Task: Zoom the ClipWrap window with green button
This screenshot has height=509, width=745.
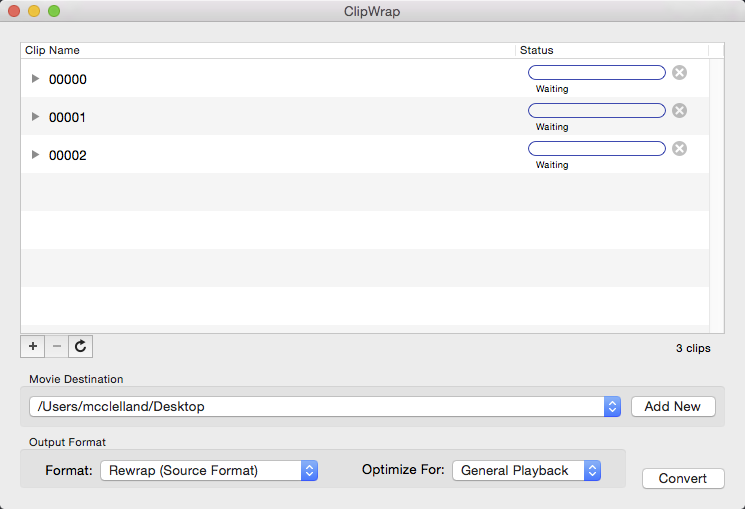Action: tap(54, 11)
